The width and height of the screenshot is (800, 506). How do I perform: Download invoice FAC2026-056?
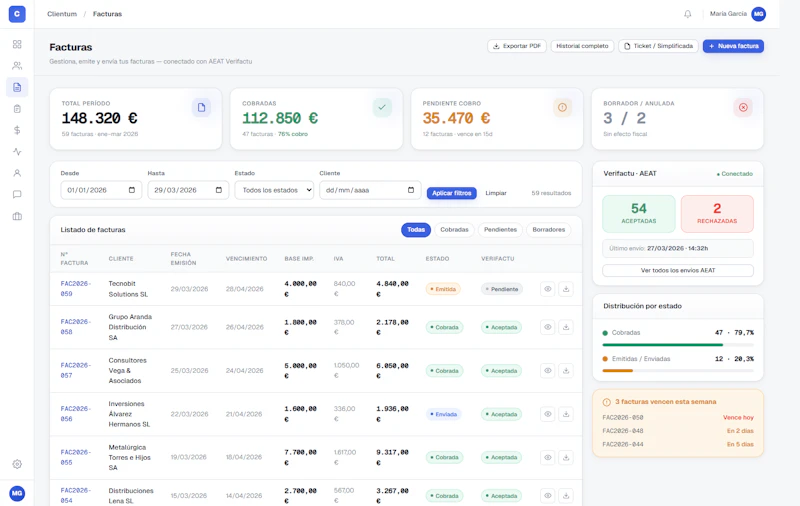[566, 414]
